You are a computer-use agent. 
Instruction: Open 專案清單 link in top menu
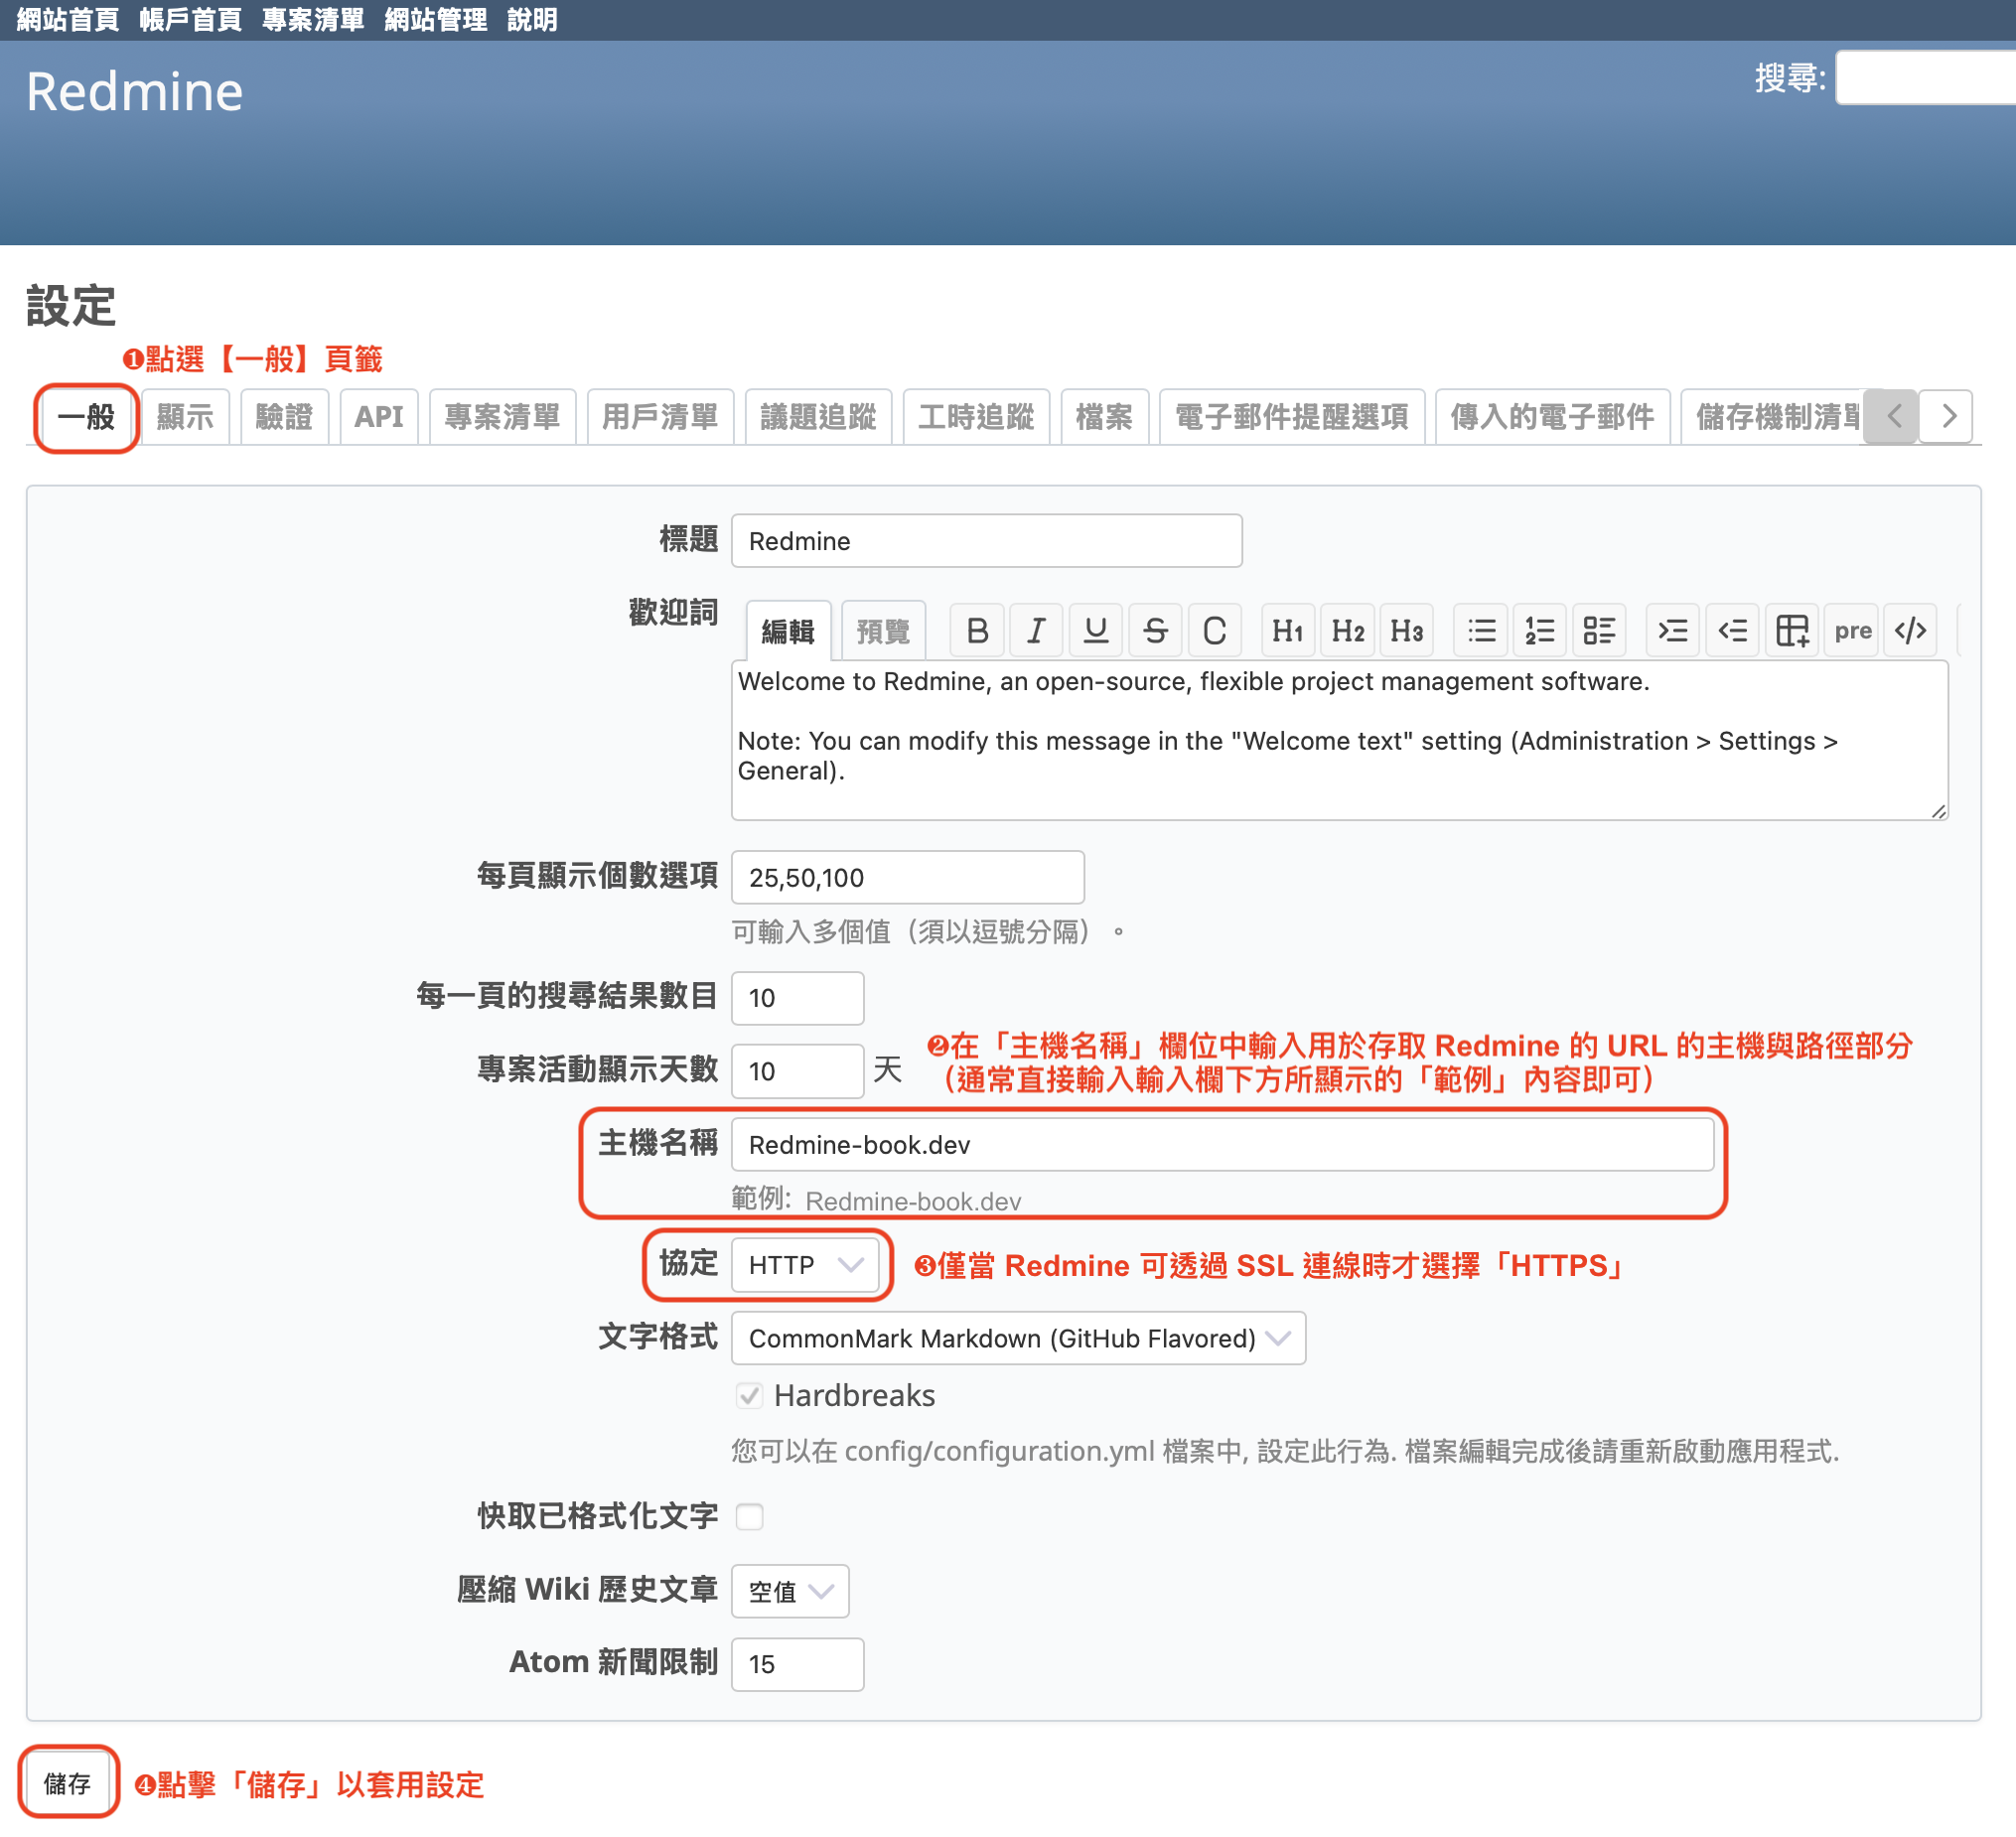[313, 20]
